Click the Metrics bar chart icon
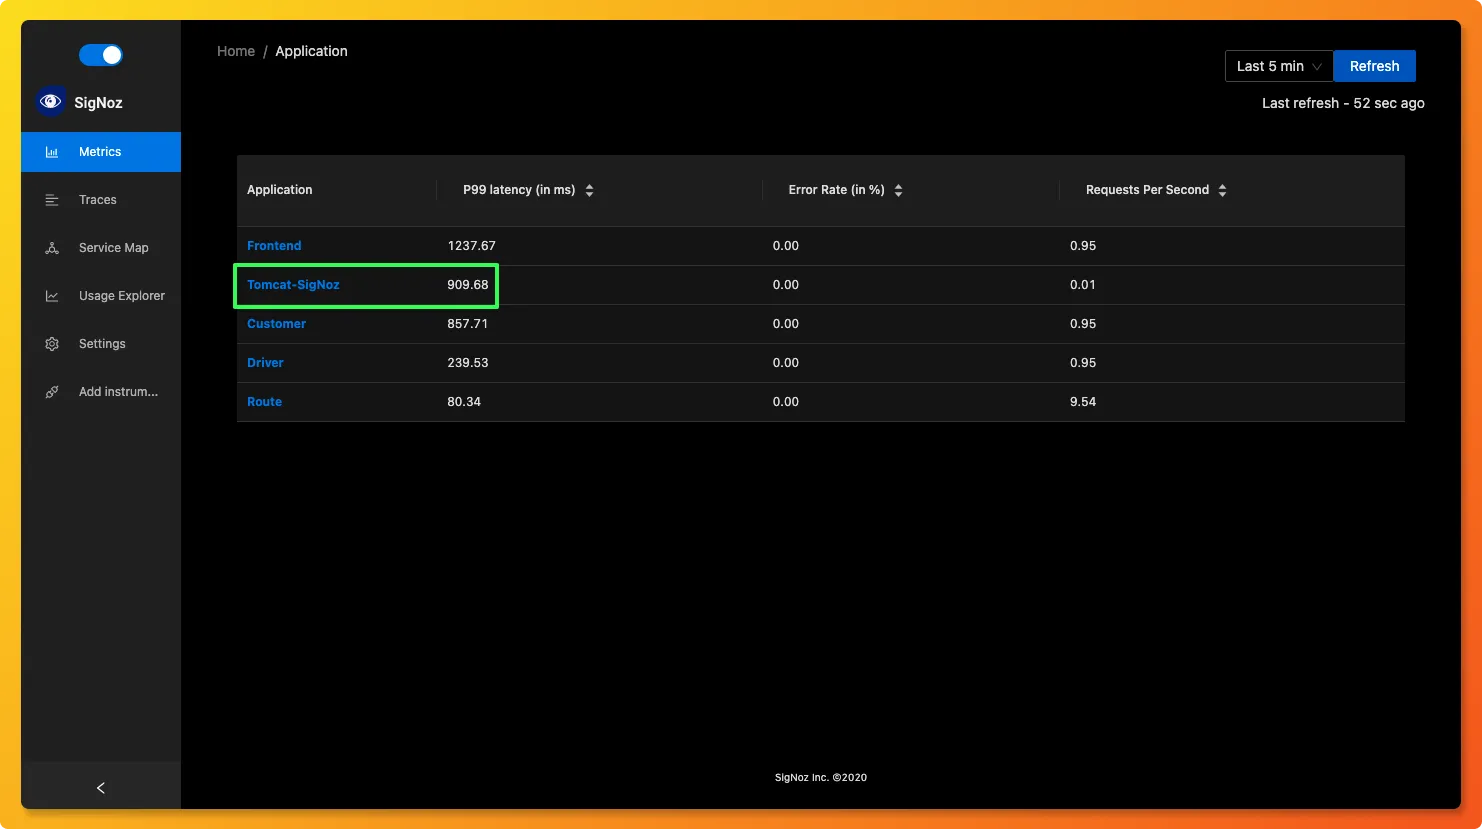This screenshot has height=829, width=1482. pos(52,152)
